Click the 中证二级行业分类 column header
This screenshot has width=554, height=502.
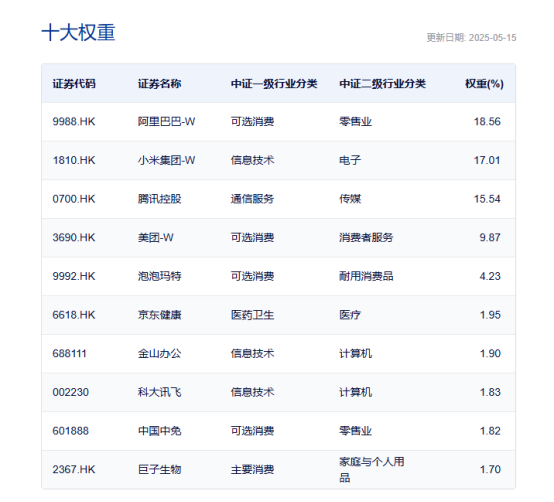click(382, 84)
